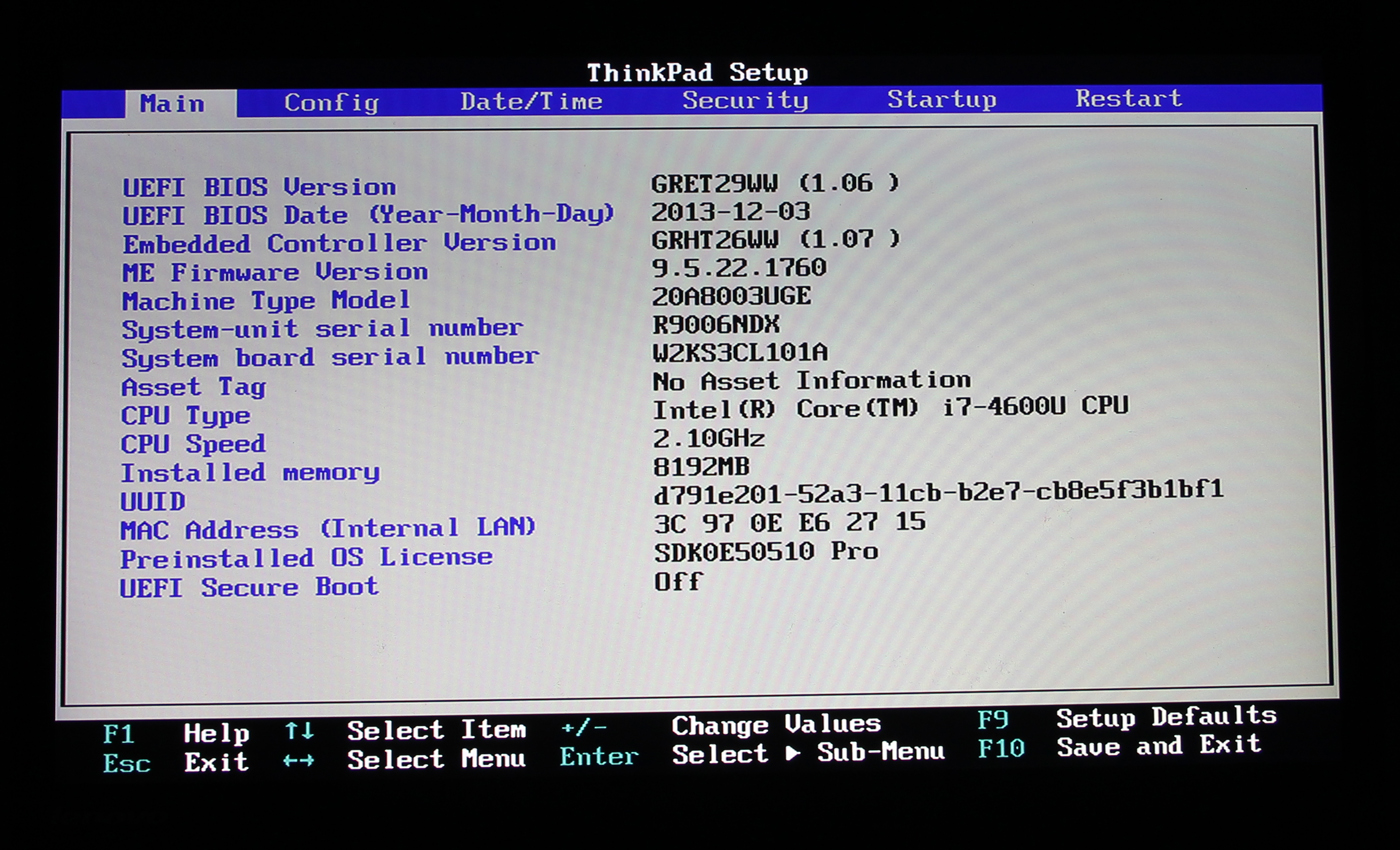Click the MAC Address (Internal LAN) label

click(328, 528)
